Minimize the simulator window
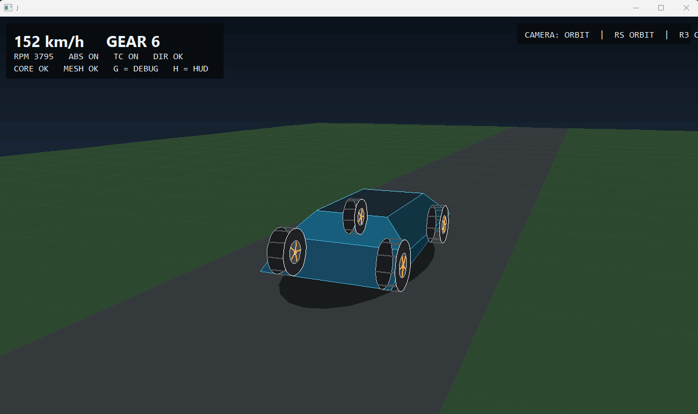 636,8
